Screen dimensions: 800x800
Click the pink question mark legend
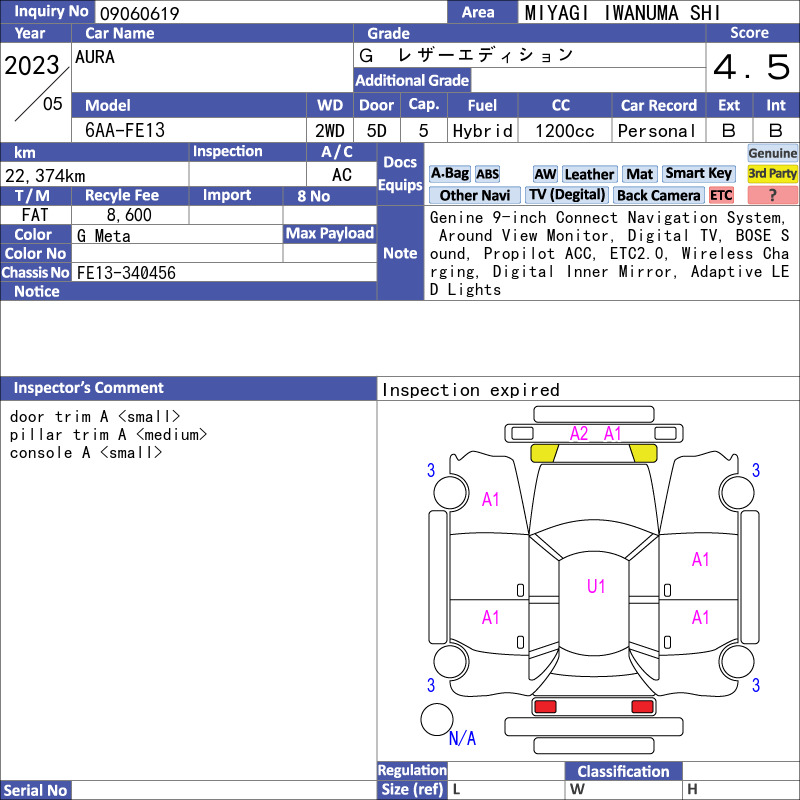pyautogui.click(x=772, y=195)
